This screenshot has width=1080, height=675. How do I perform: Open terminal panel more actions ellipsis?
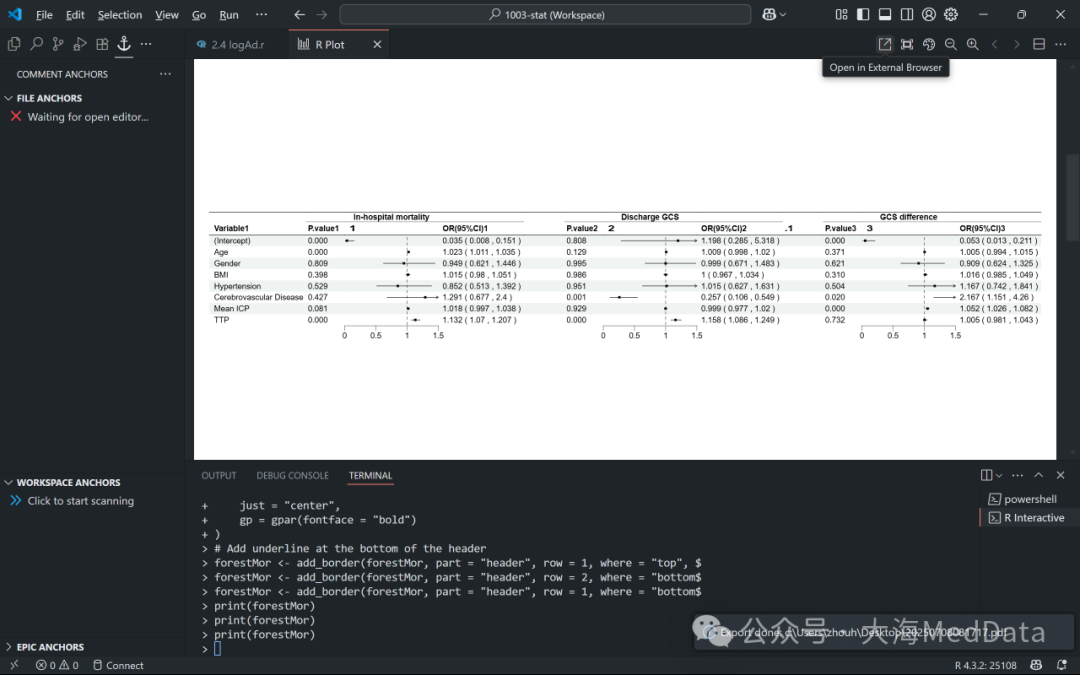click(1017, 475)
